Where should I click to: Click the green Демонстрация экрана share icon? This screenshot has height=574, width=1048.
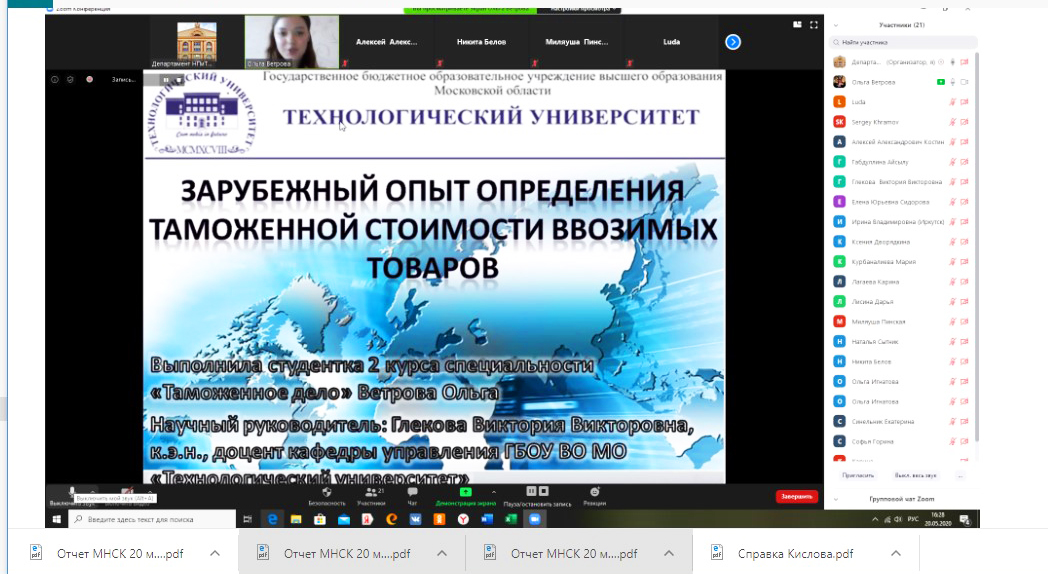[465, 492]
